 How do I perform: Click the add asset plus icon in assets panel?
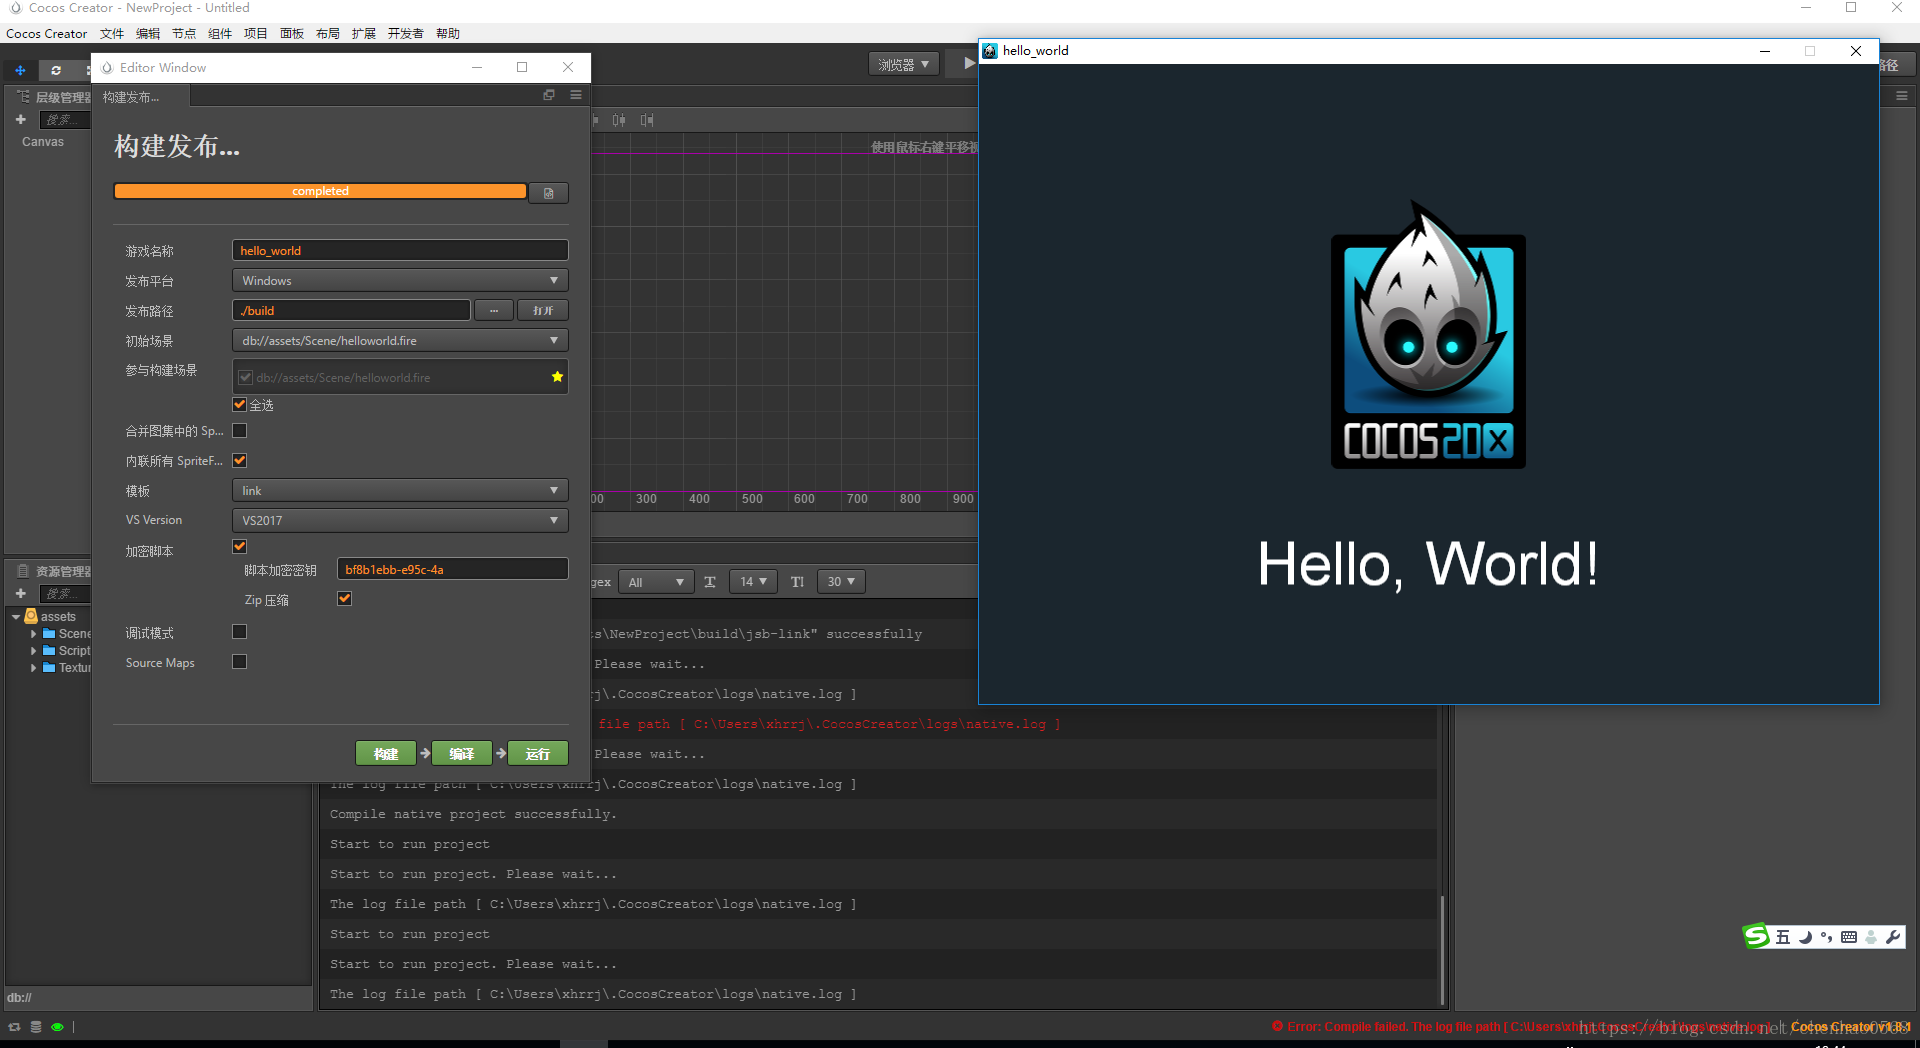point(20,593)
